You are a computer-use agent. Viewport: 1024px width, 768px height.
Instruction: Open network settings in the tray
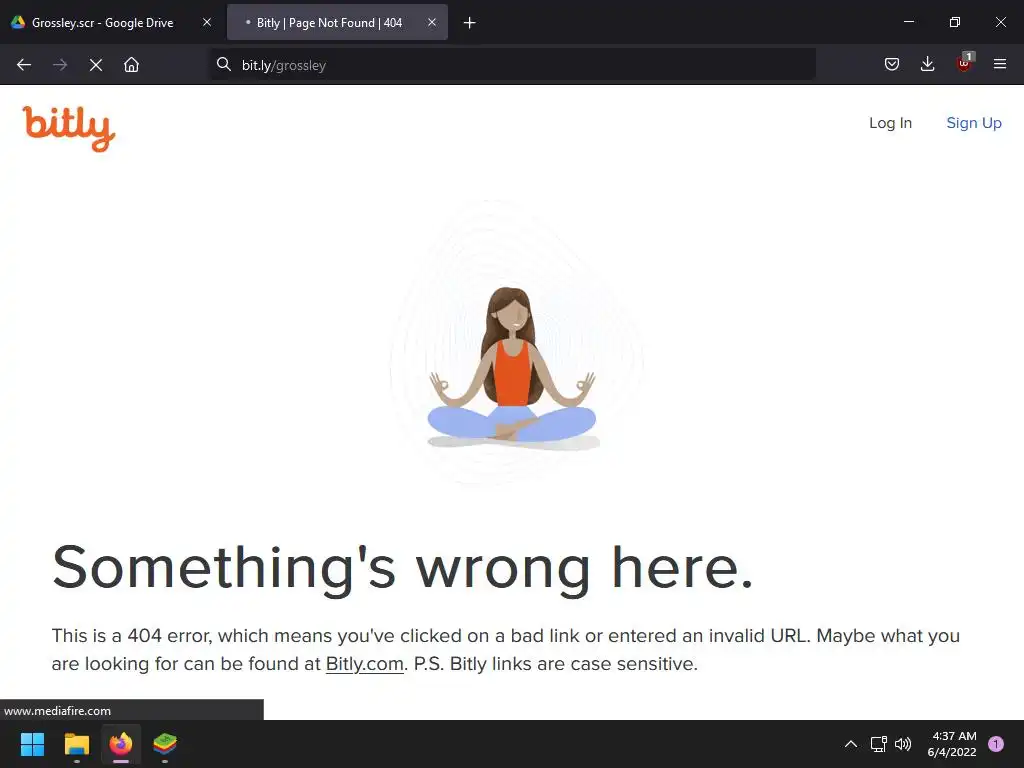pyautogui.click(x=878, y=744)
